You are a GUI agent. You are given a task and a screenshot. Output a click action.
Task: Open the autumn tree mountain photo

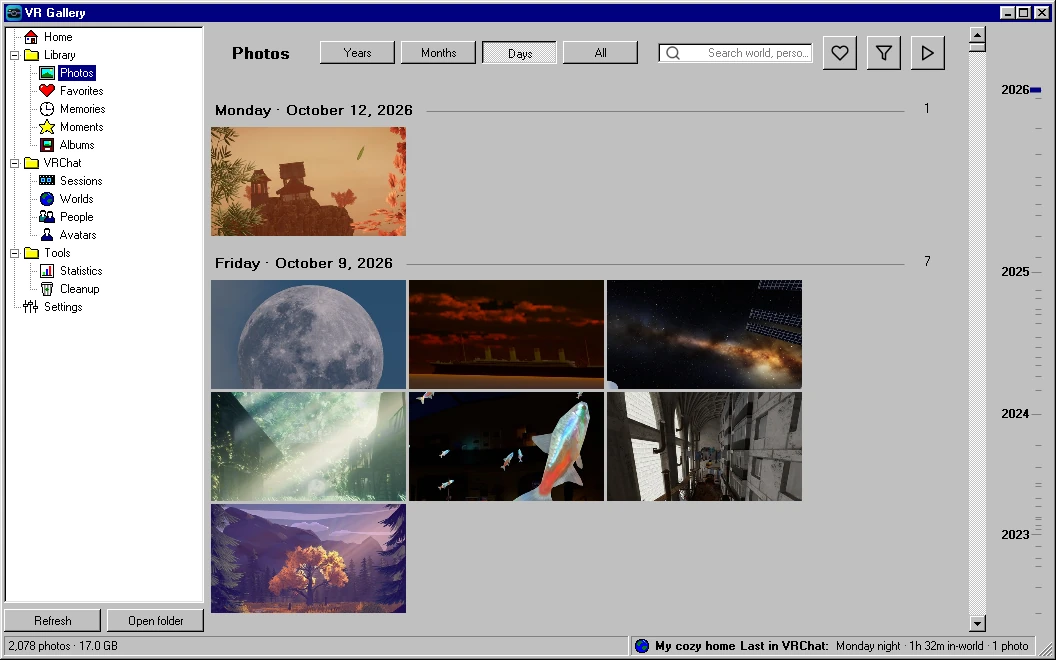coord(308,558)
